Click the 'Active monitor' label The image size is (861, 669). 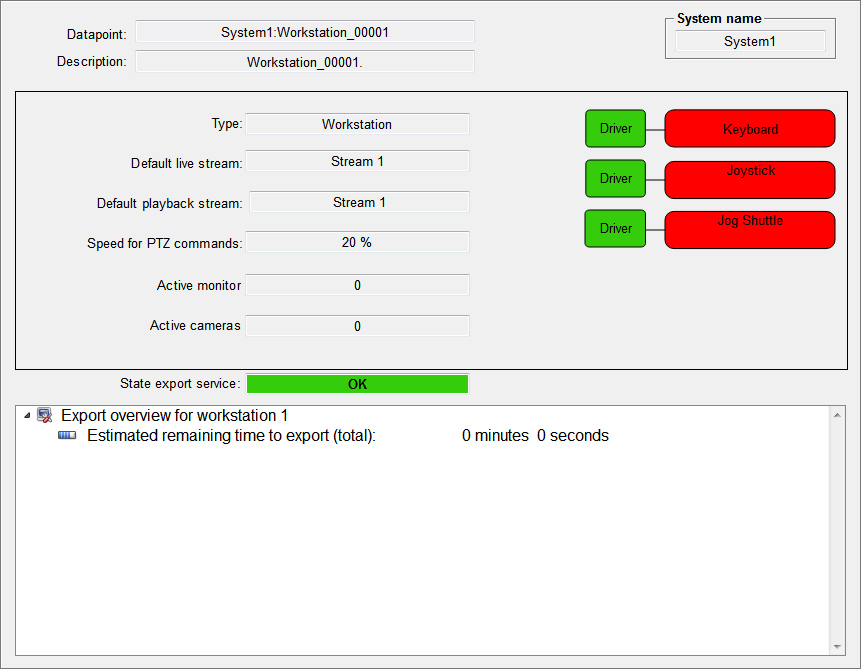point(199,285)
